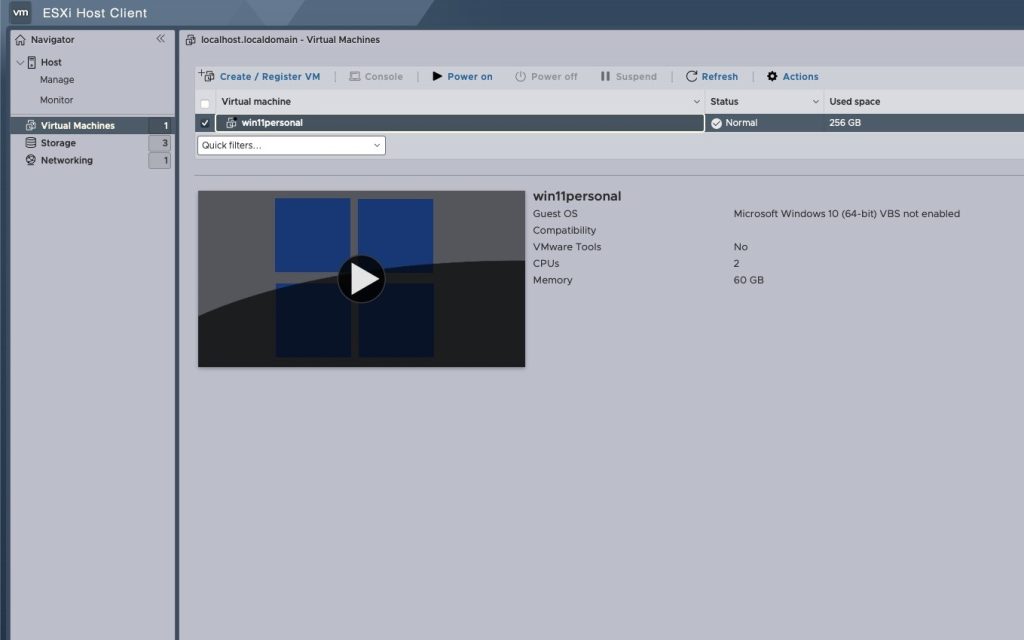Open the Quick filters dropdown

tap(291, 145)
